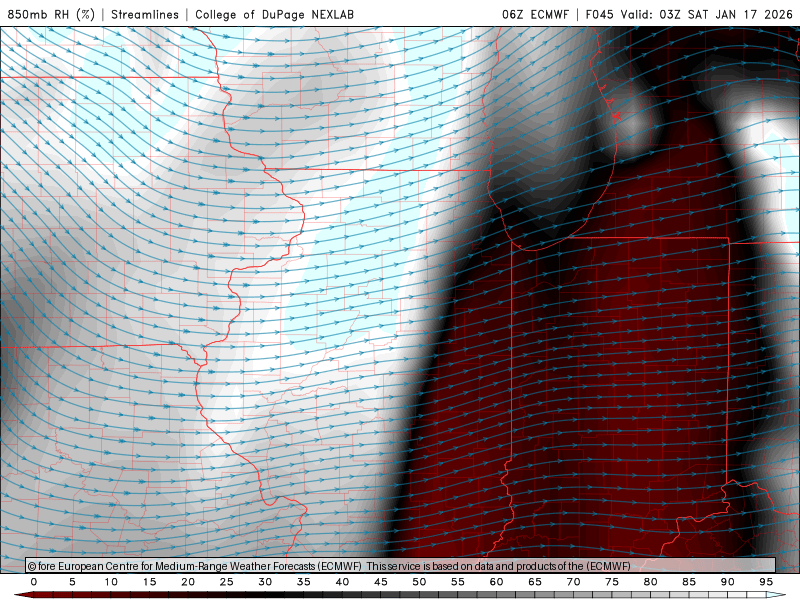Click the "90" value on the color scale
The image size is (800, 600).
728,582
